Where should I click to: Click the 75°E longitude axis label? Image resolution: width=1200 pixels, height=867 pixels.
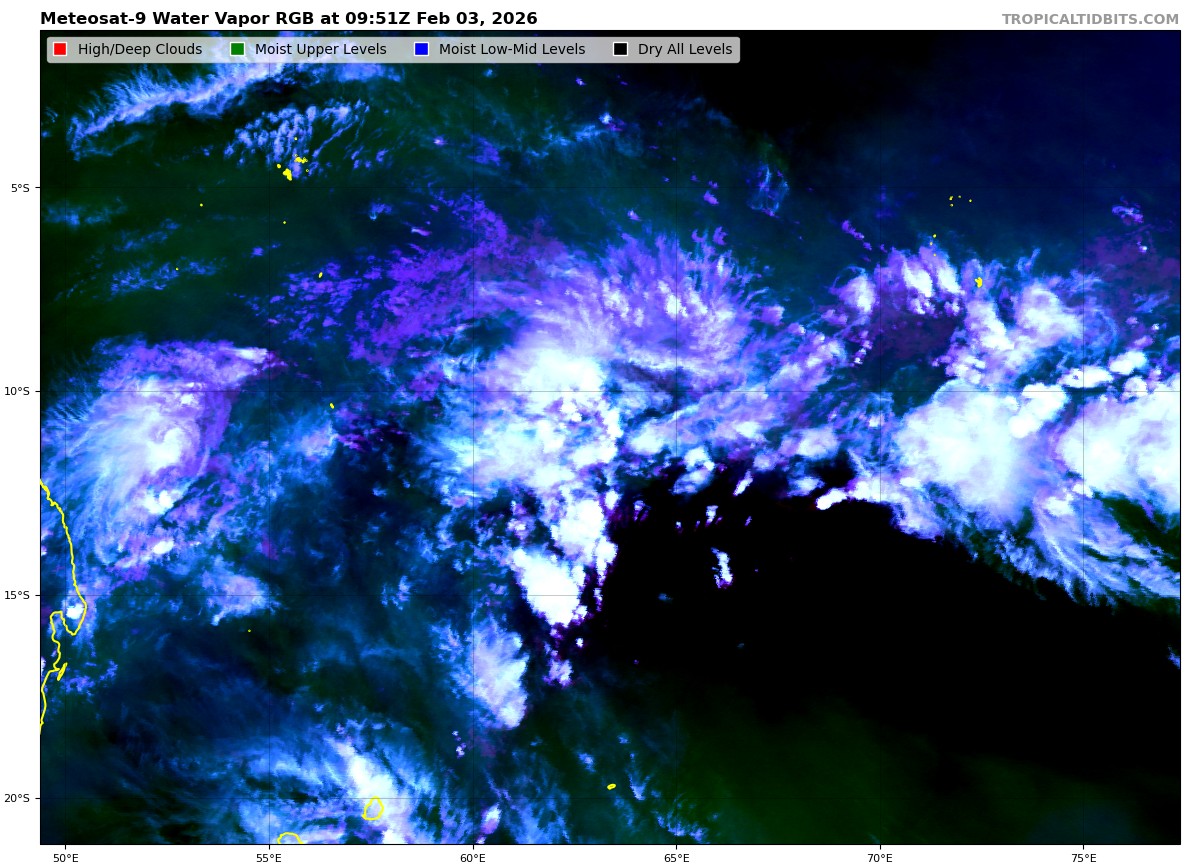1083,858
